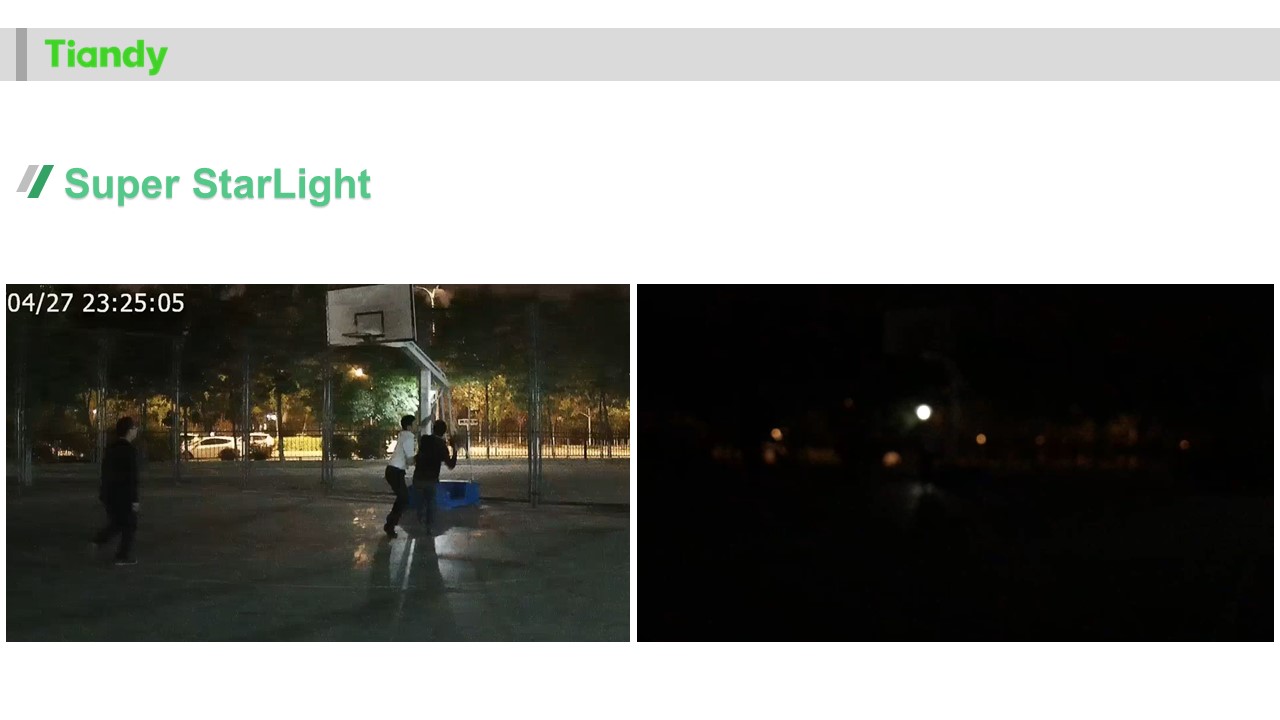The image size is (1280, 720).
Task: Click the green Tiandy logo
Action: click(106, 55)
